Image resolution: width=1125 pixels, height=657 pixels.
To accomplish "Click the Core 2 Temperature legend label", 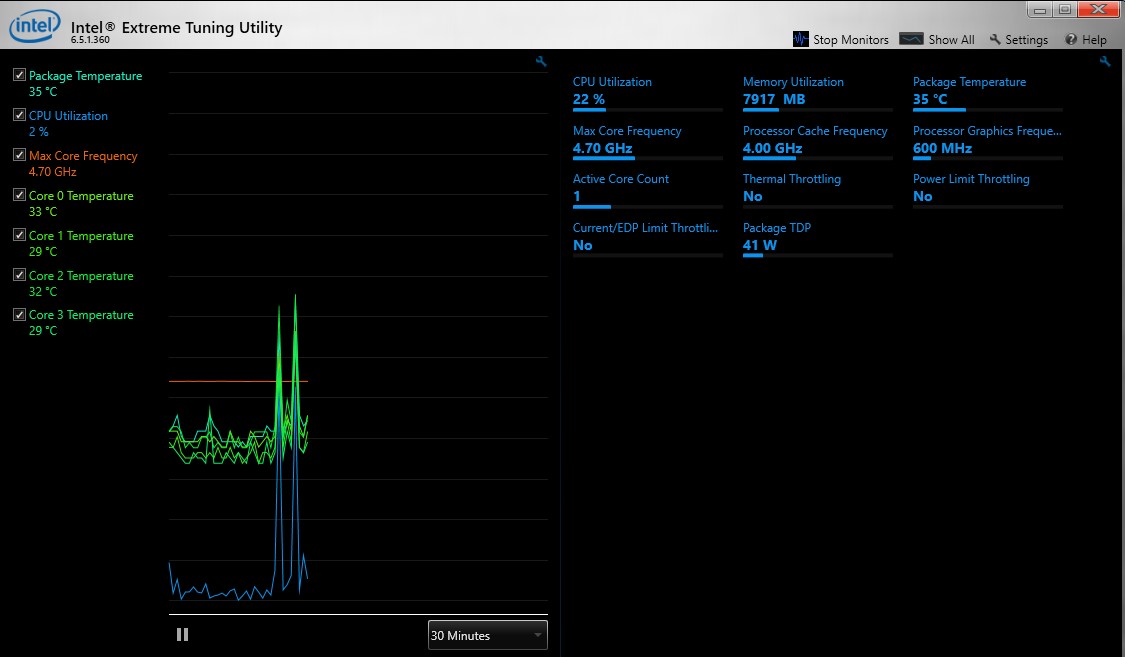I will tap(81, 275).
